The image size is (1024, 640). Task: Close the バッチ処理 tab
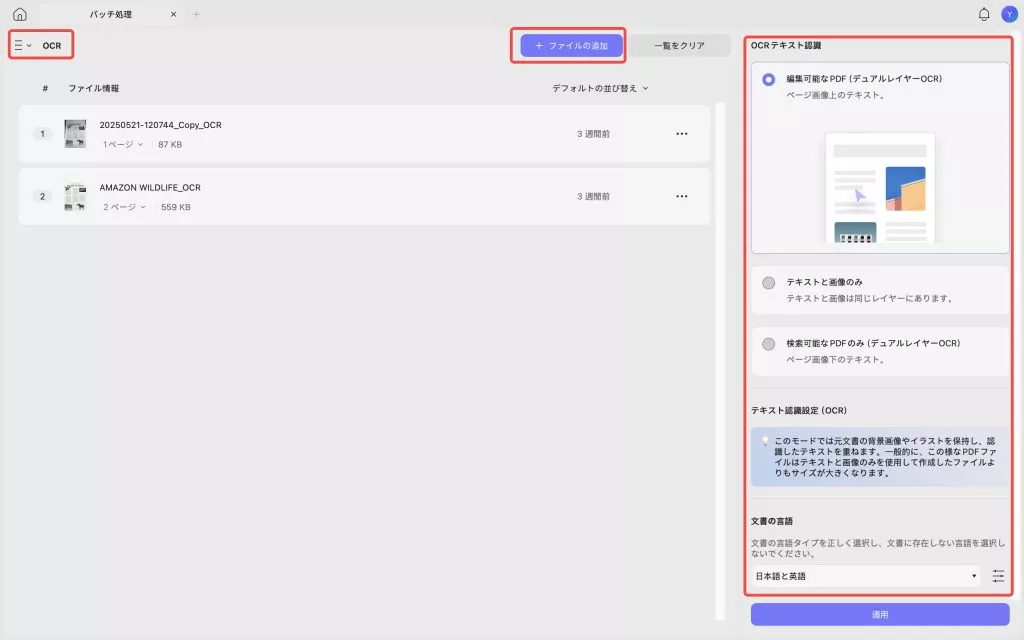[173, 14]
